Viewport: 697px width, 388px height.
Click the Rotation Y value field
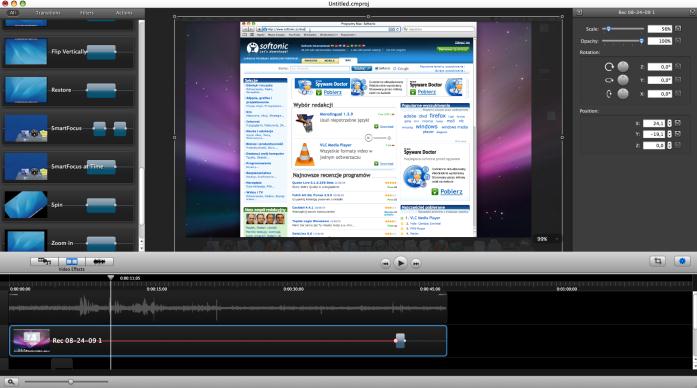[x=660, y=80]
